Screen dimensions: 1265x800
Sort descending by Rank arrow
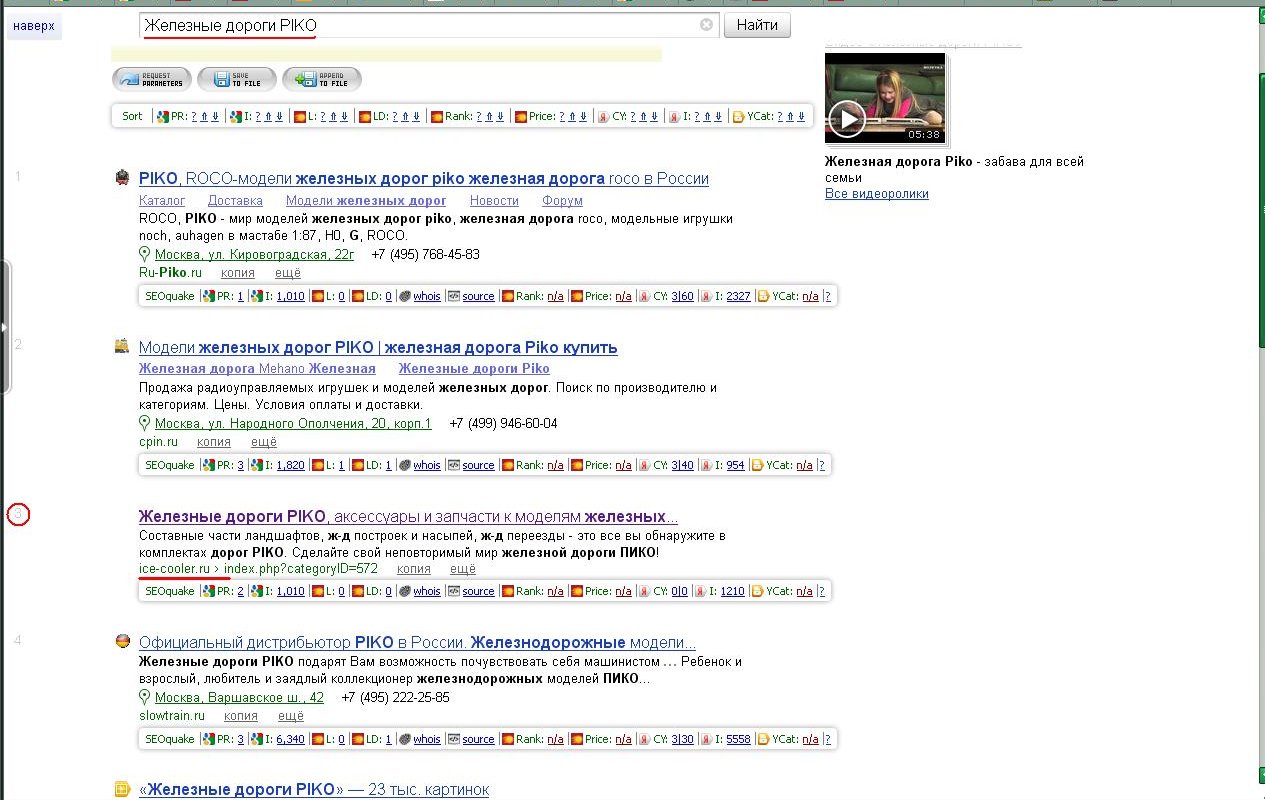pyautogui.click(x=500, y=116)
